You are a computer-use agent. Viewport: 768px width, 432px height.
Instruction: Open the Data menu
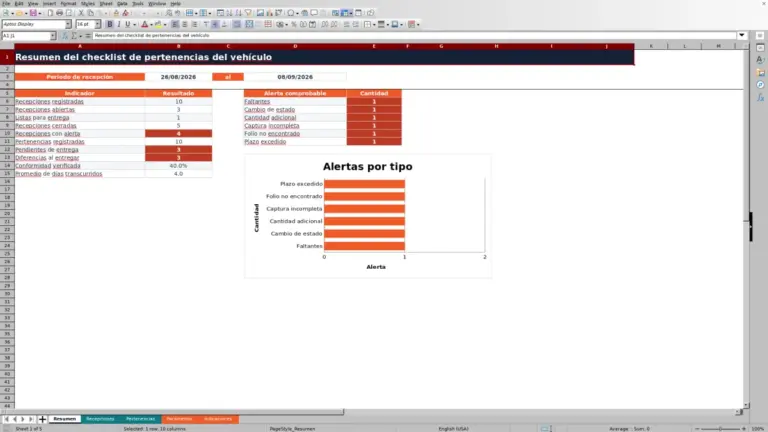tap(122, 3)
